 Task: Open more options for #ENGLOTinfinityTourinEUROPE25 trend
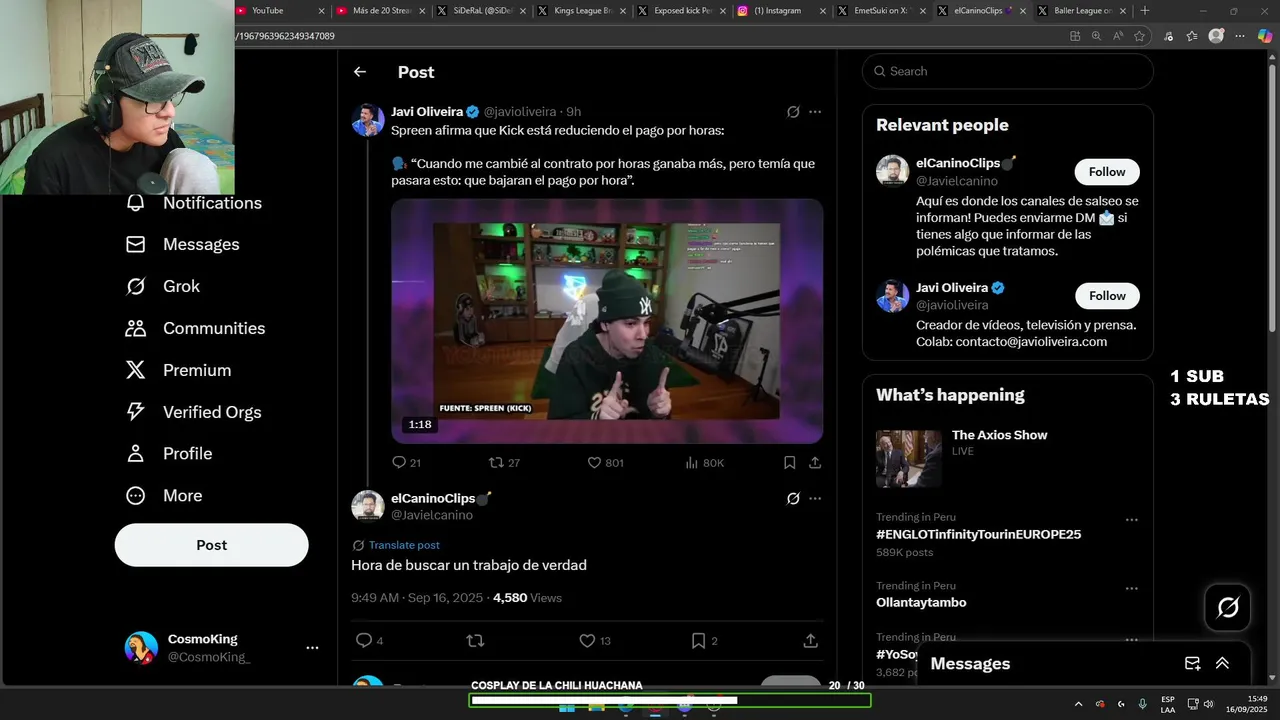pyautogui.click(x=1132, y=520)
